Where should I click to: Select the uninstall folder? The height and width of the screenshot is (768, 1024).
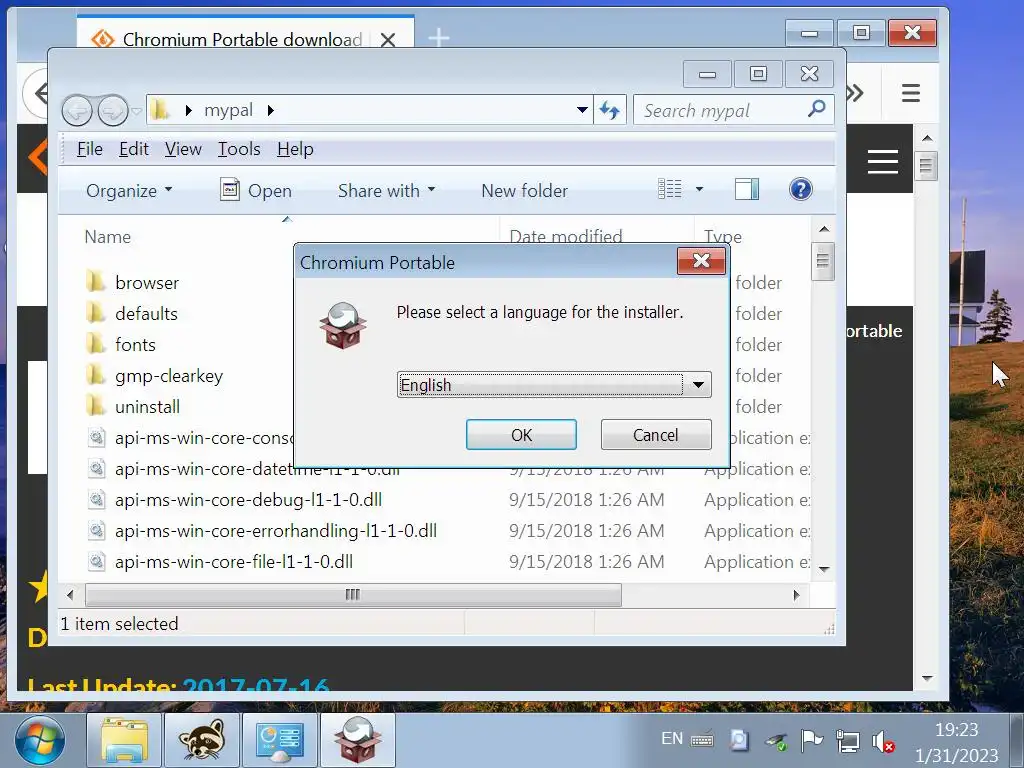pyautogui.click(x=148, y=407)
